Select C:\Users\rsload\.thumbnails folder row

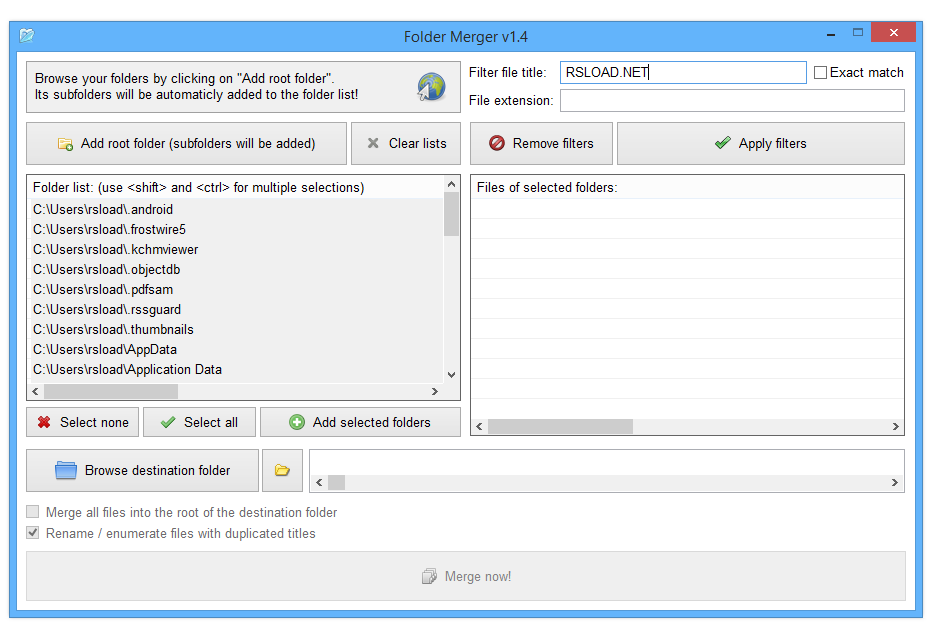[x=237, y=329]
